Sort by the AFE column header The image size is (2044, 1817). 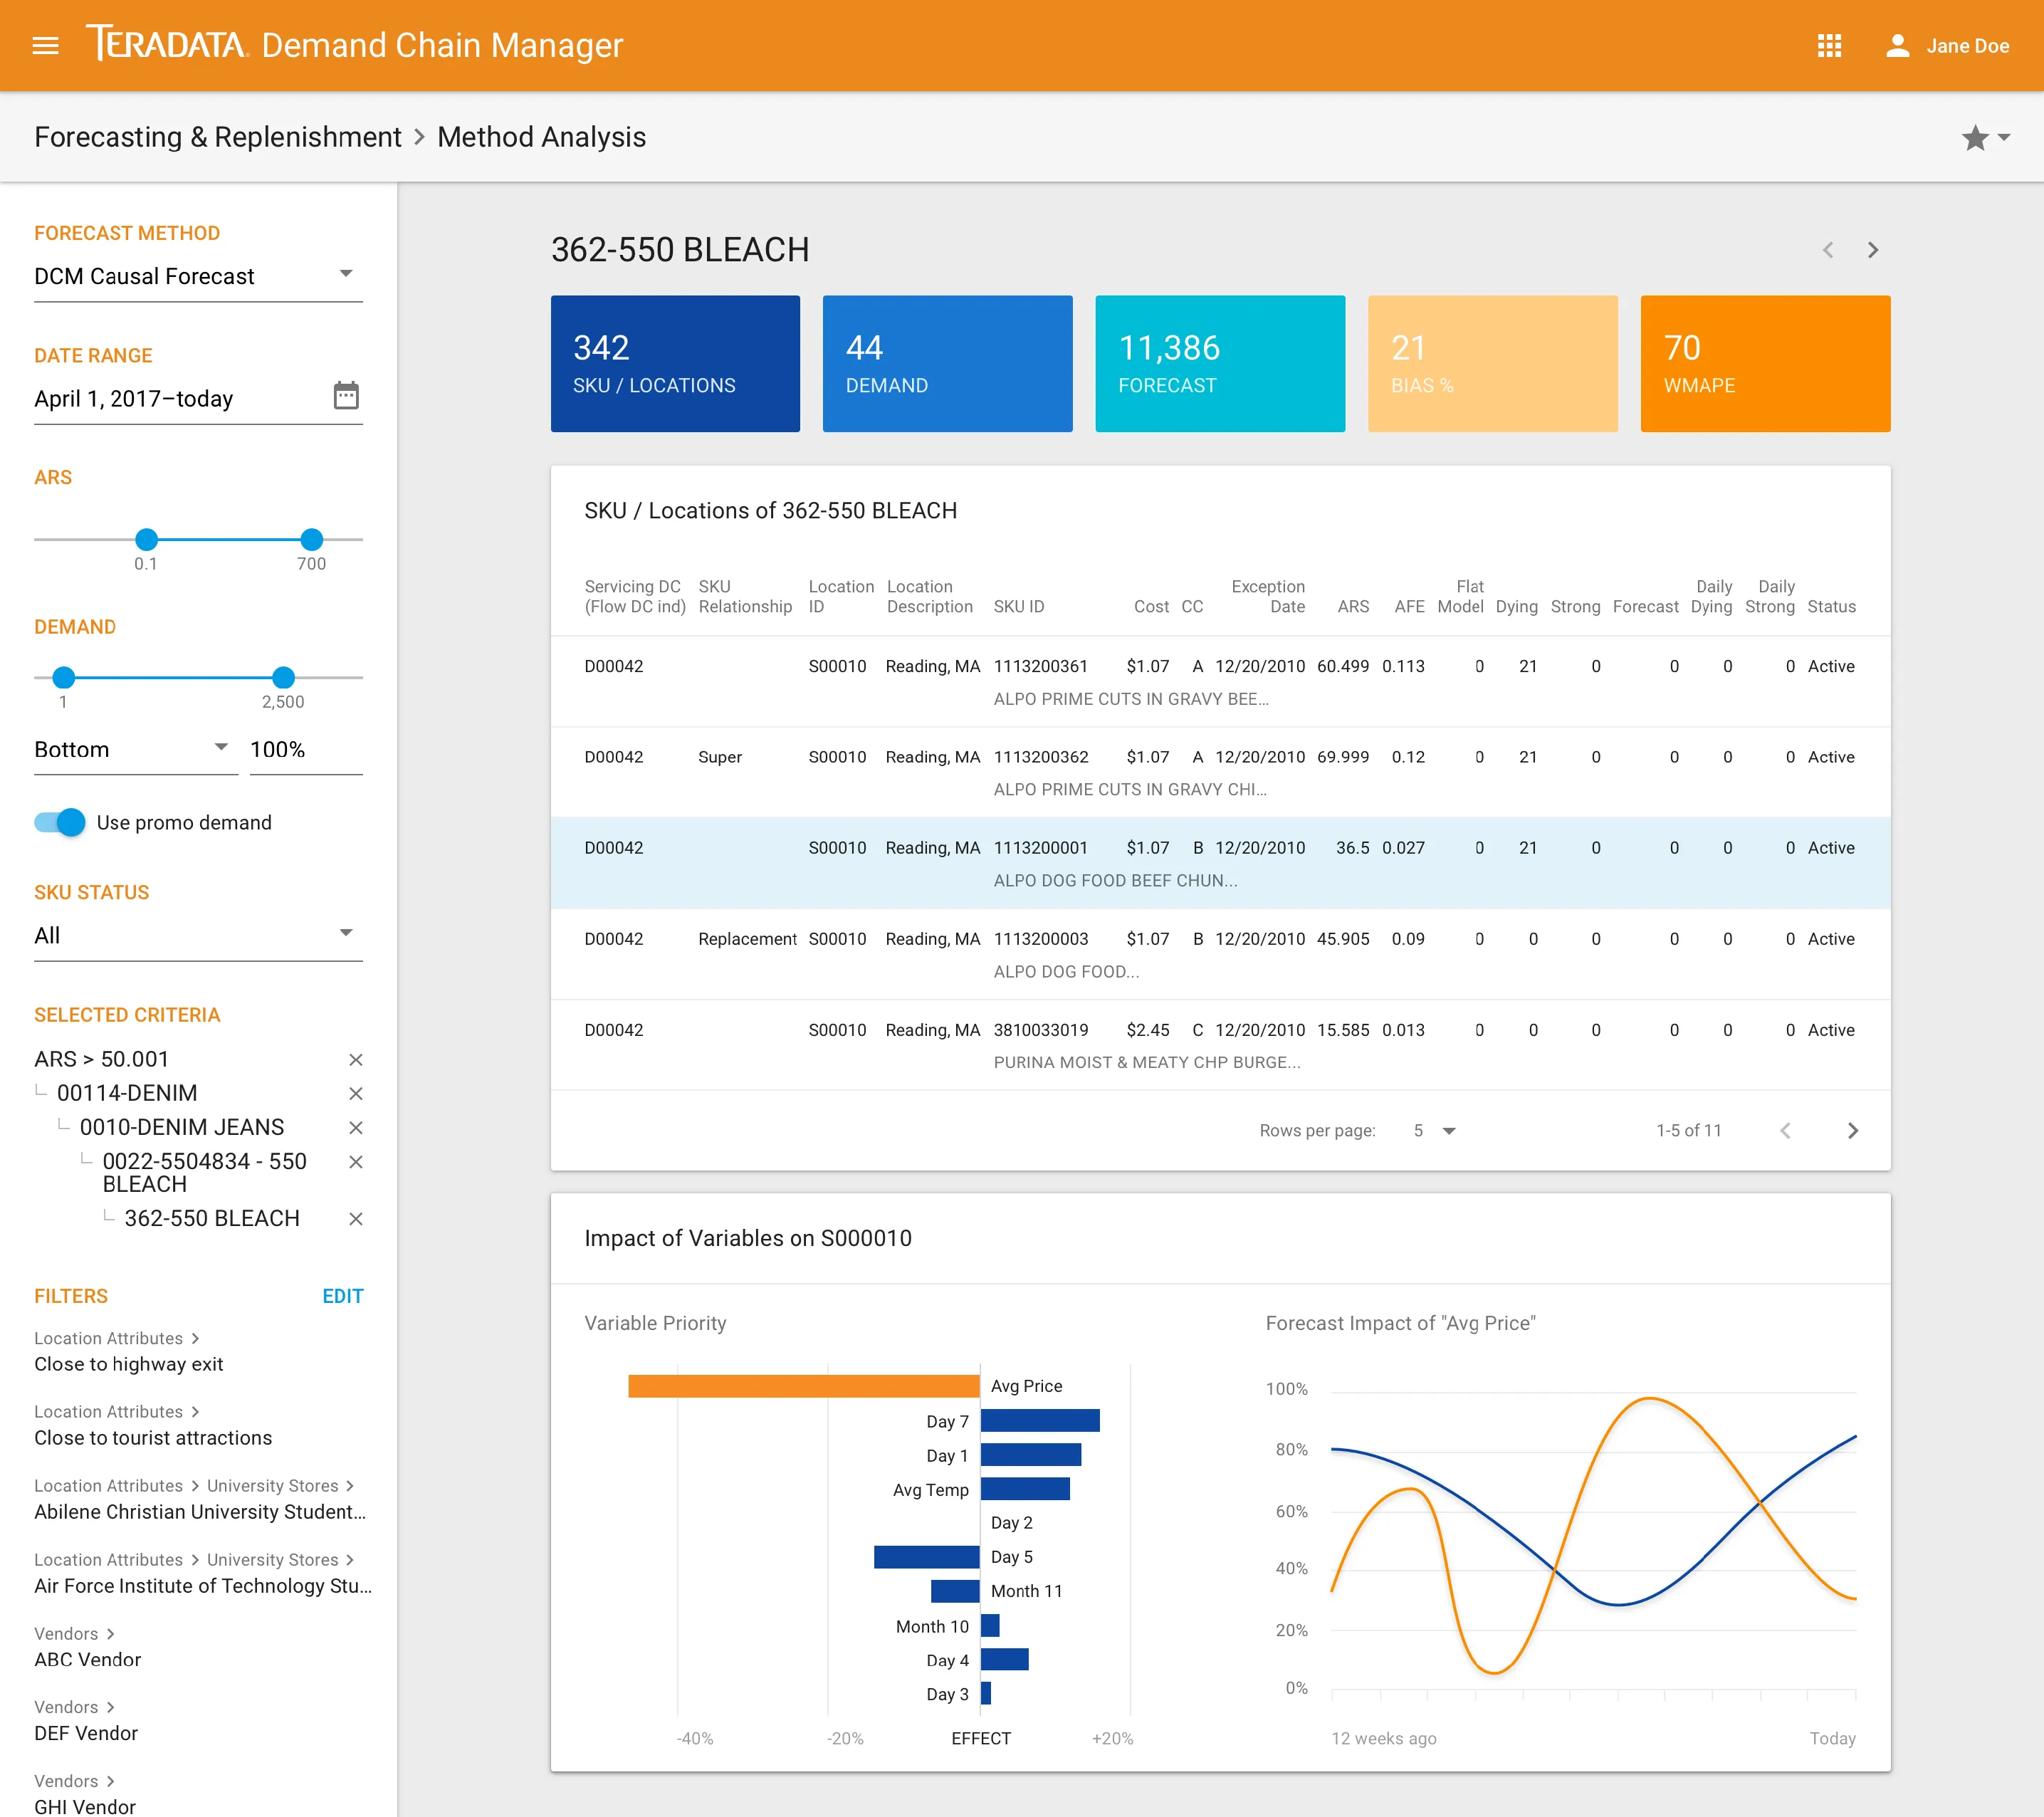tap(1409, 607)
